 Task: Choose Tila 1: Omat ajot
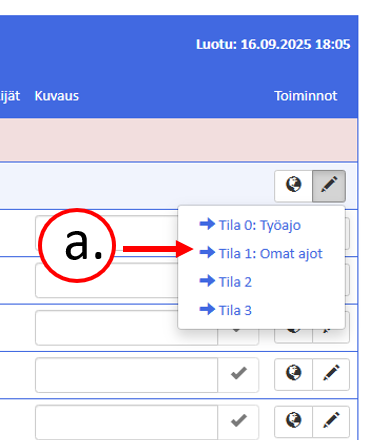tap(261, 253)
